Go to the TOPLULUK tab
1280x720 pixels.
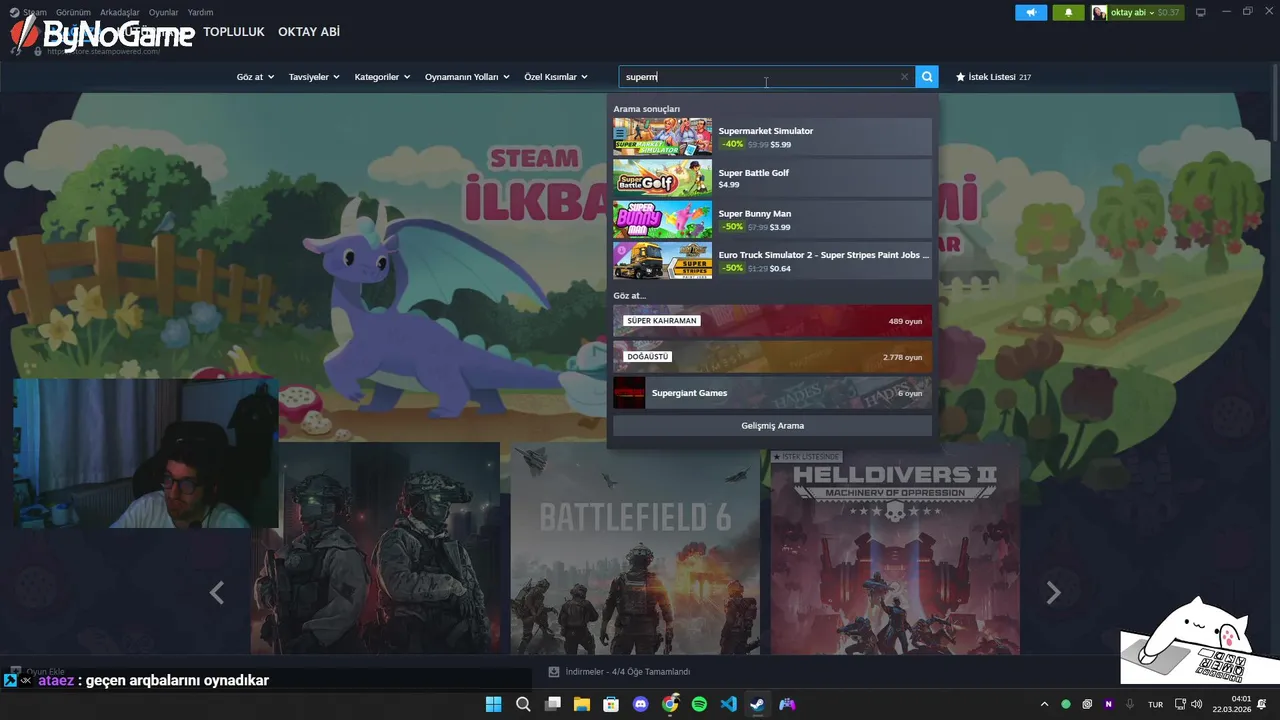pyautogui.click(x=234, y=32)
